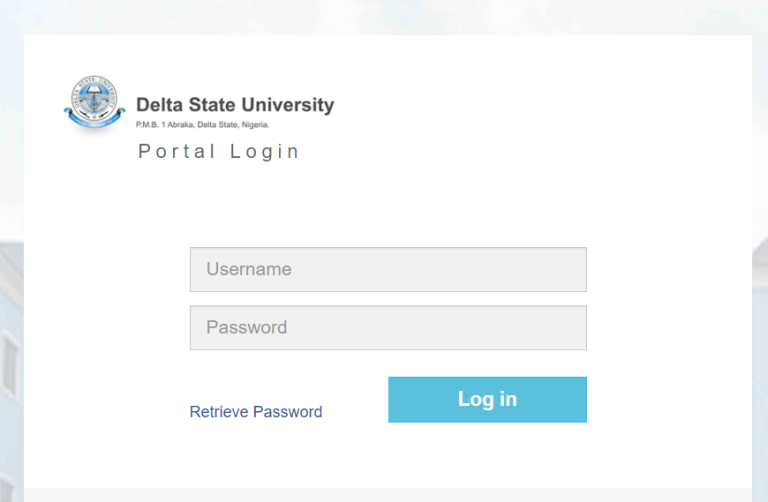Screen dimensions: 768x502
Task: Click in the Username input field
Action: pos(388,269)
